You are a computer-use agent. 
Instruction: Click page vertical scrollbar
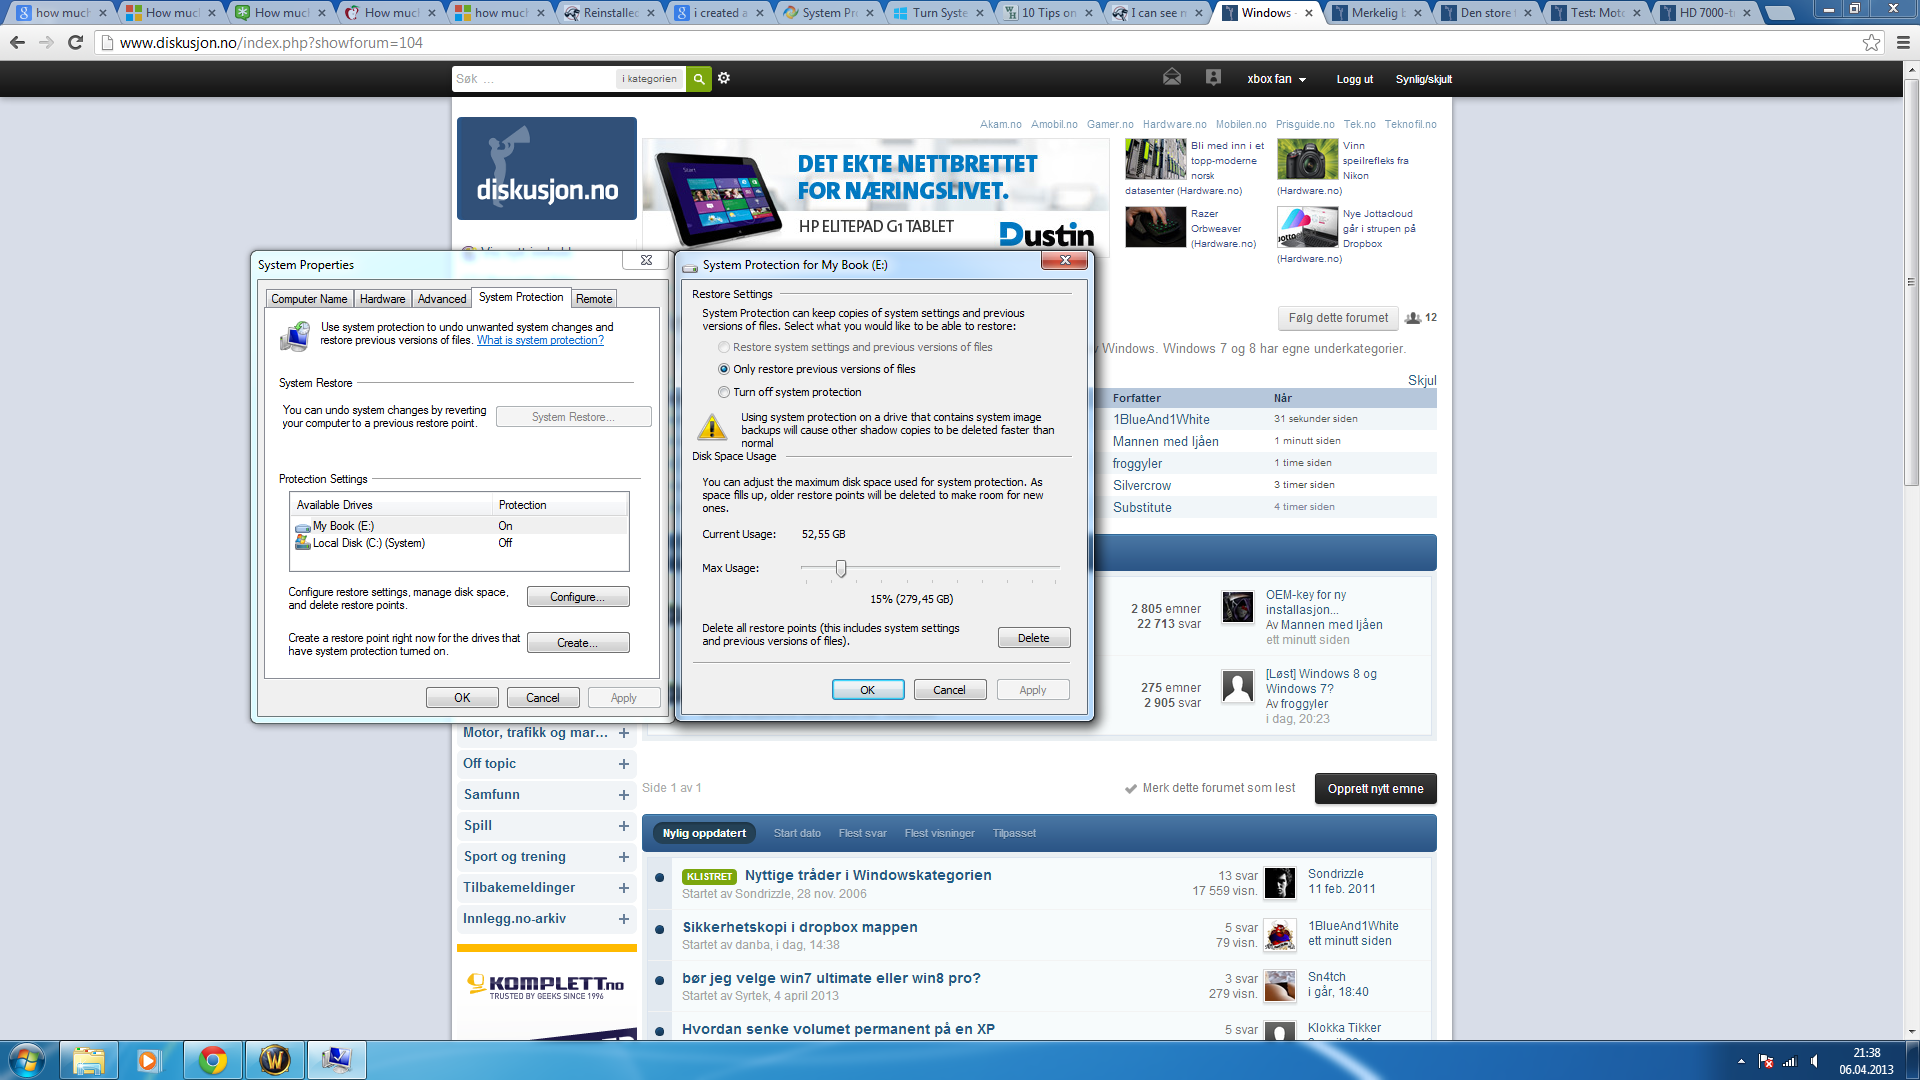pos(1911,282)
